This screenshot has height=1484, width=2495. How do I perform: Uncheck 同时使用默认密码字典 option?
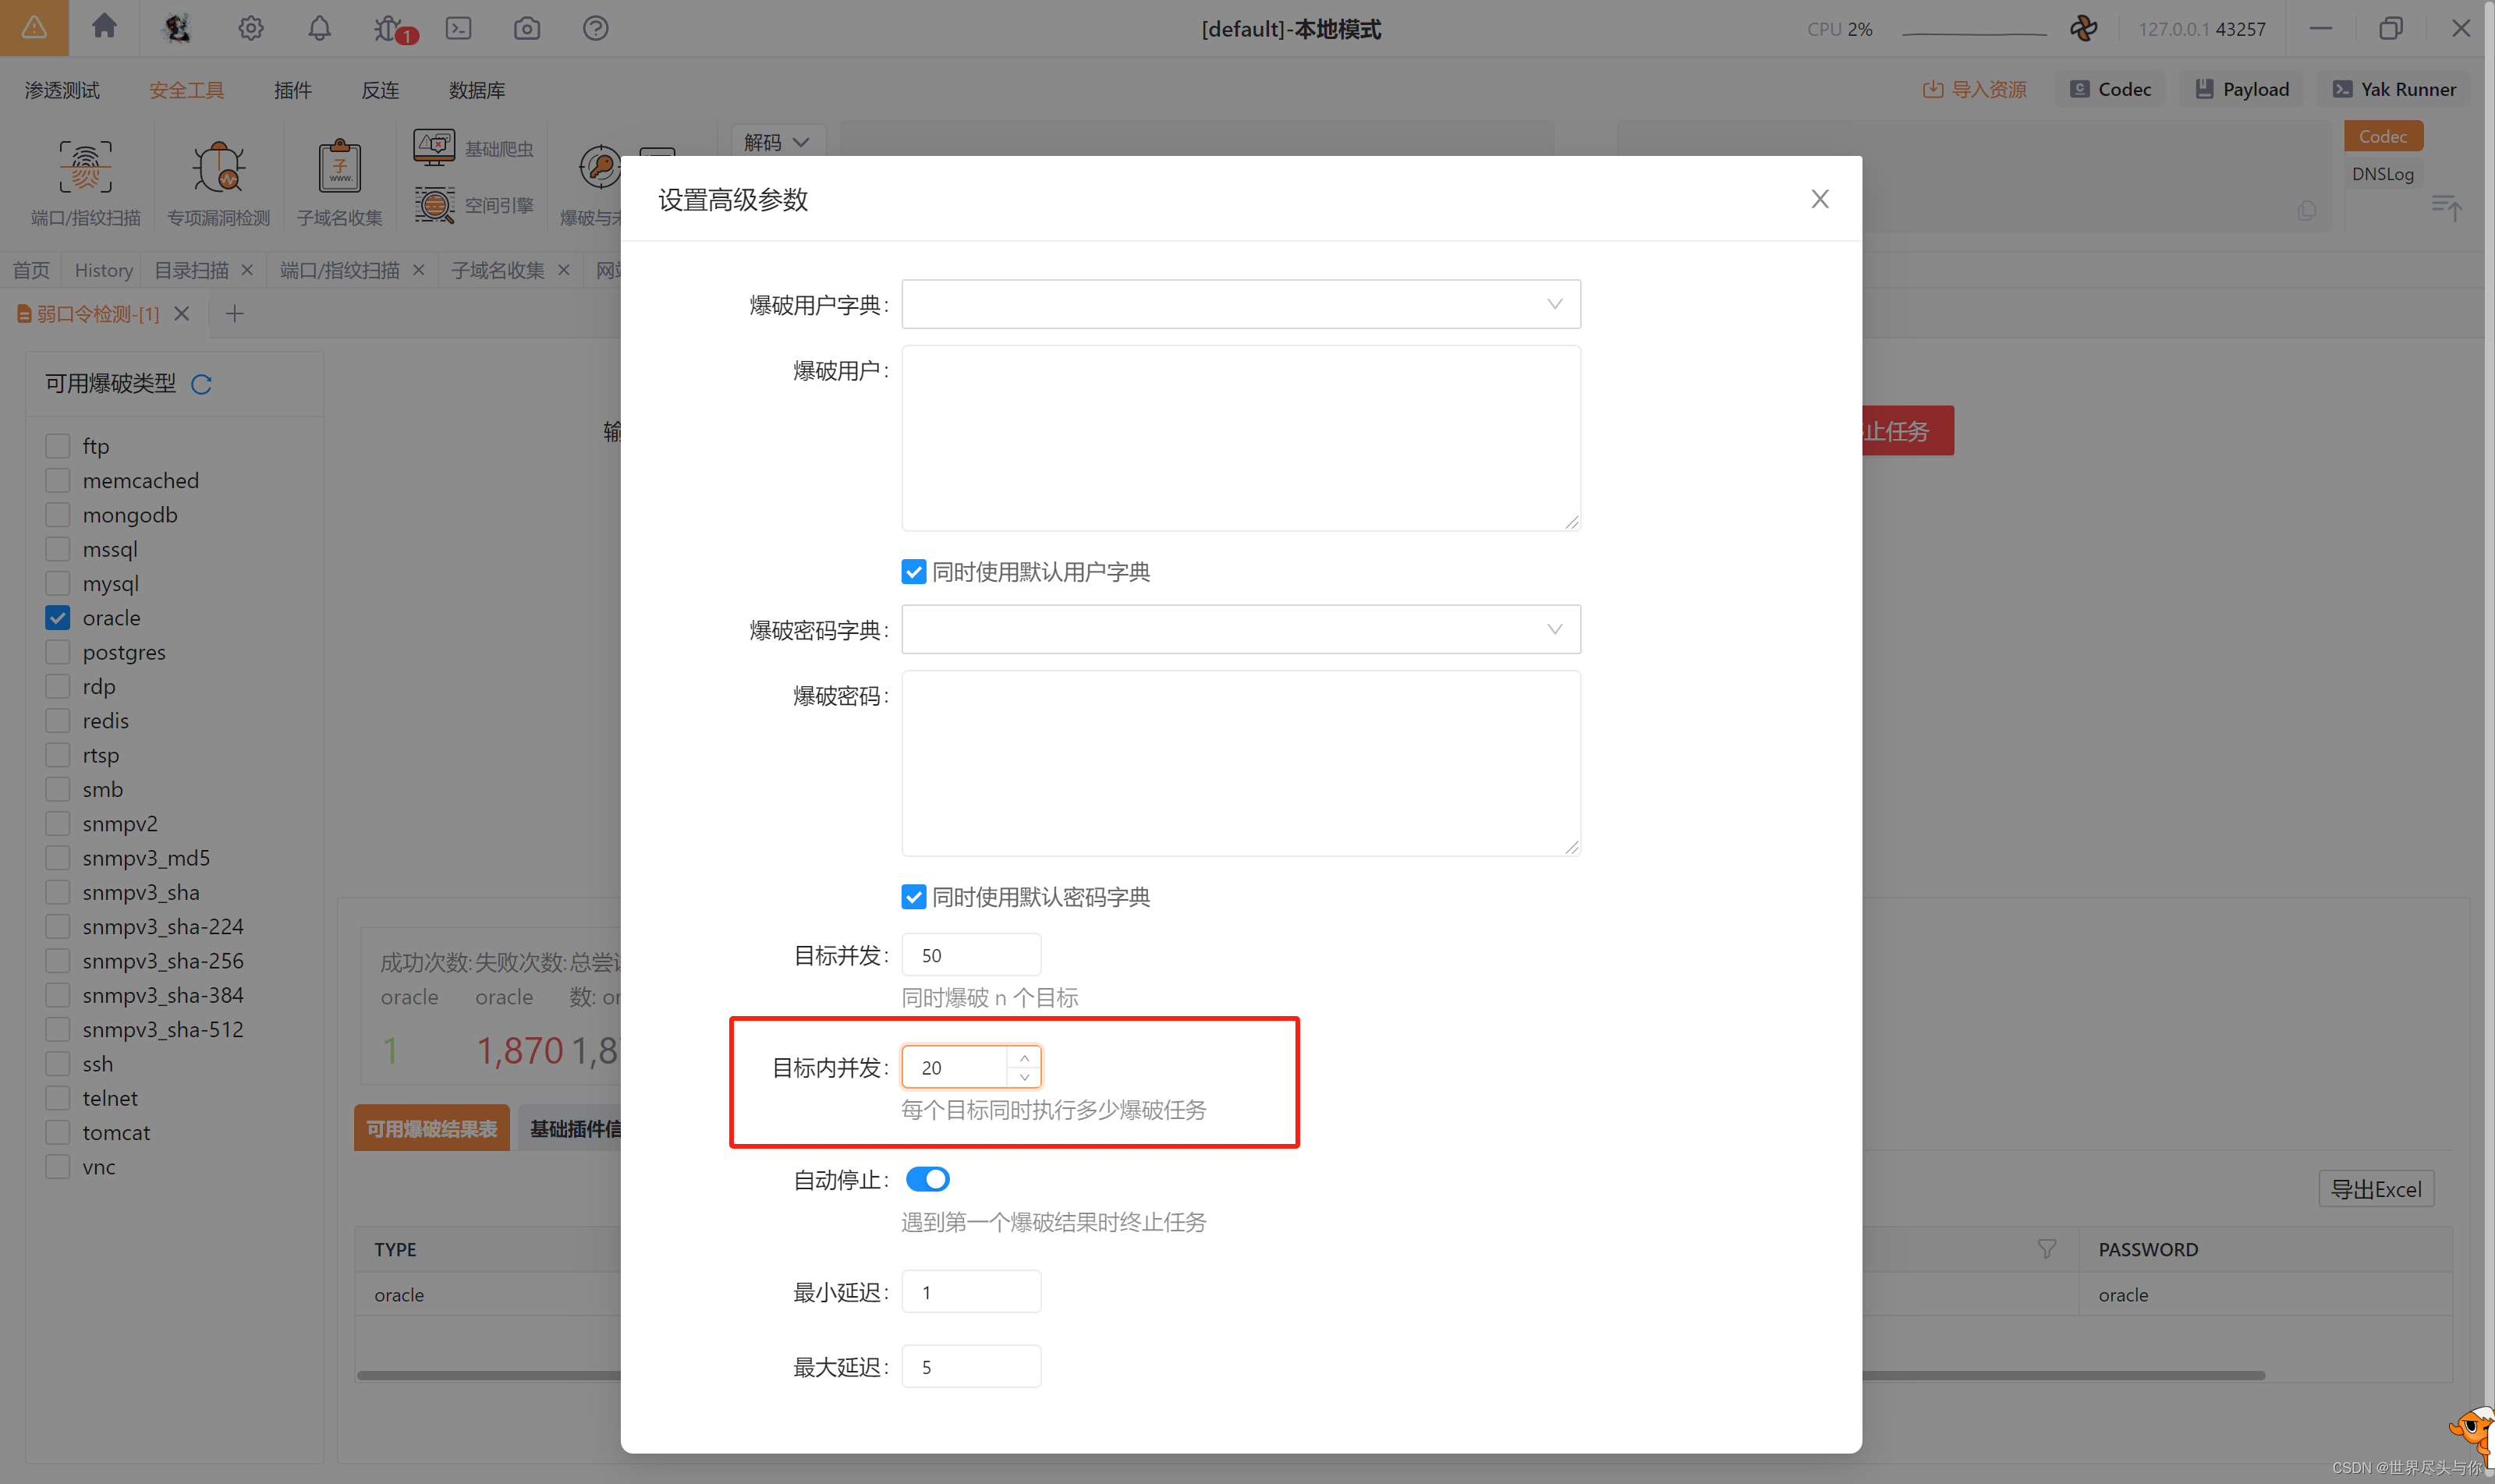(913, 896)
